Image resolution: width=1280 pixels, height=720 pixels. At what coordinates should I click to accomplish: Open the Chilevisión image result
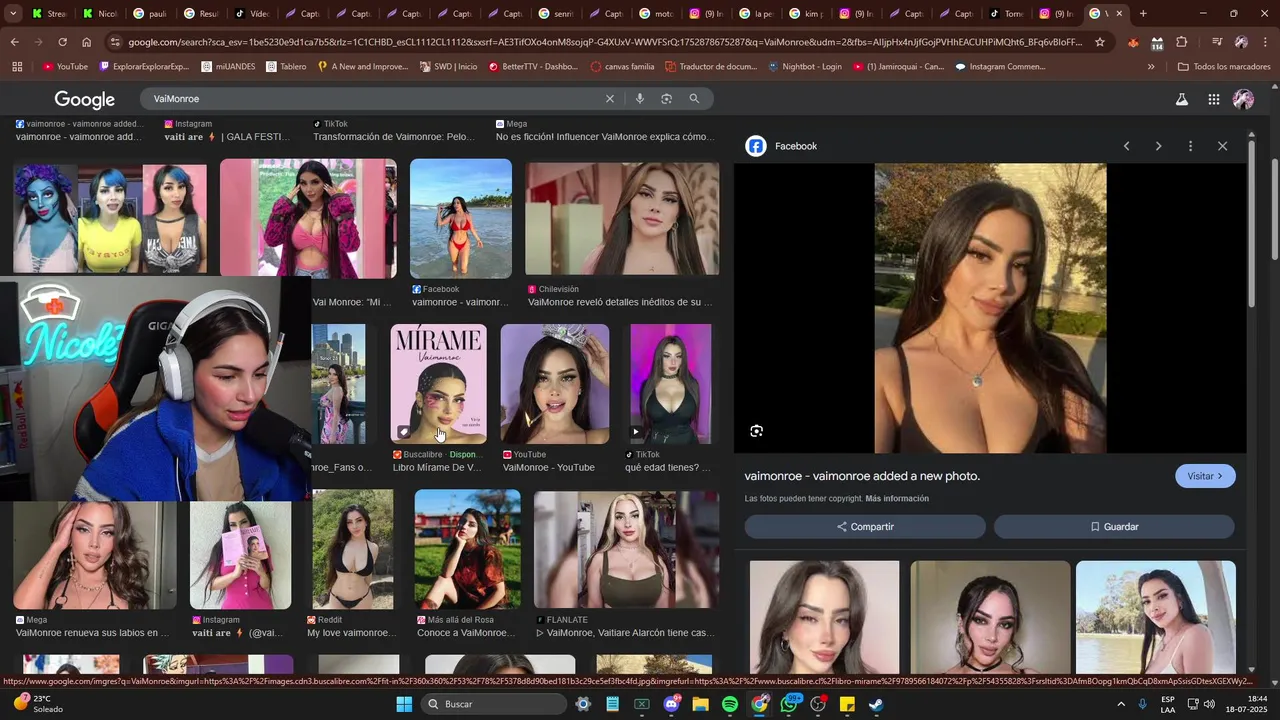pyautogui.click(x=622, y=218)
